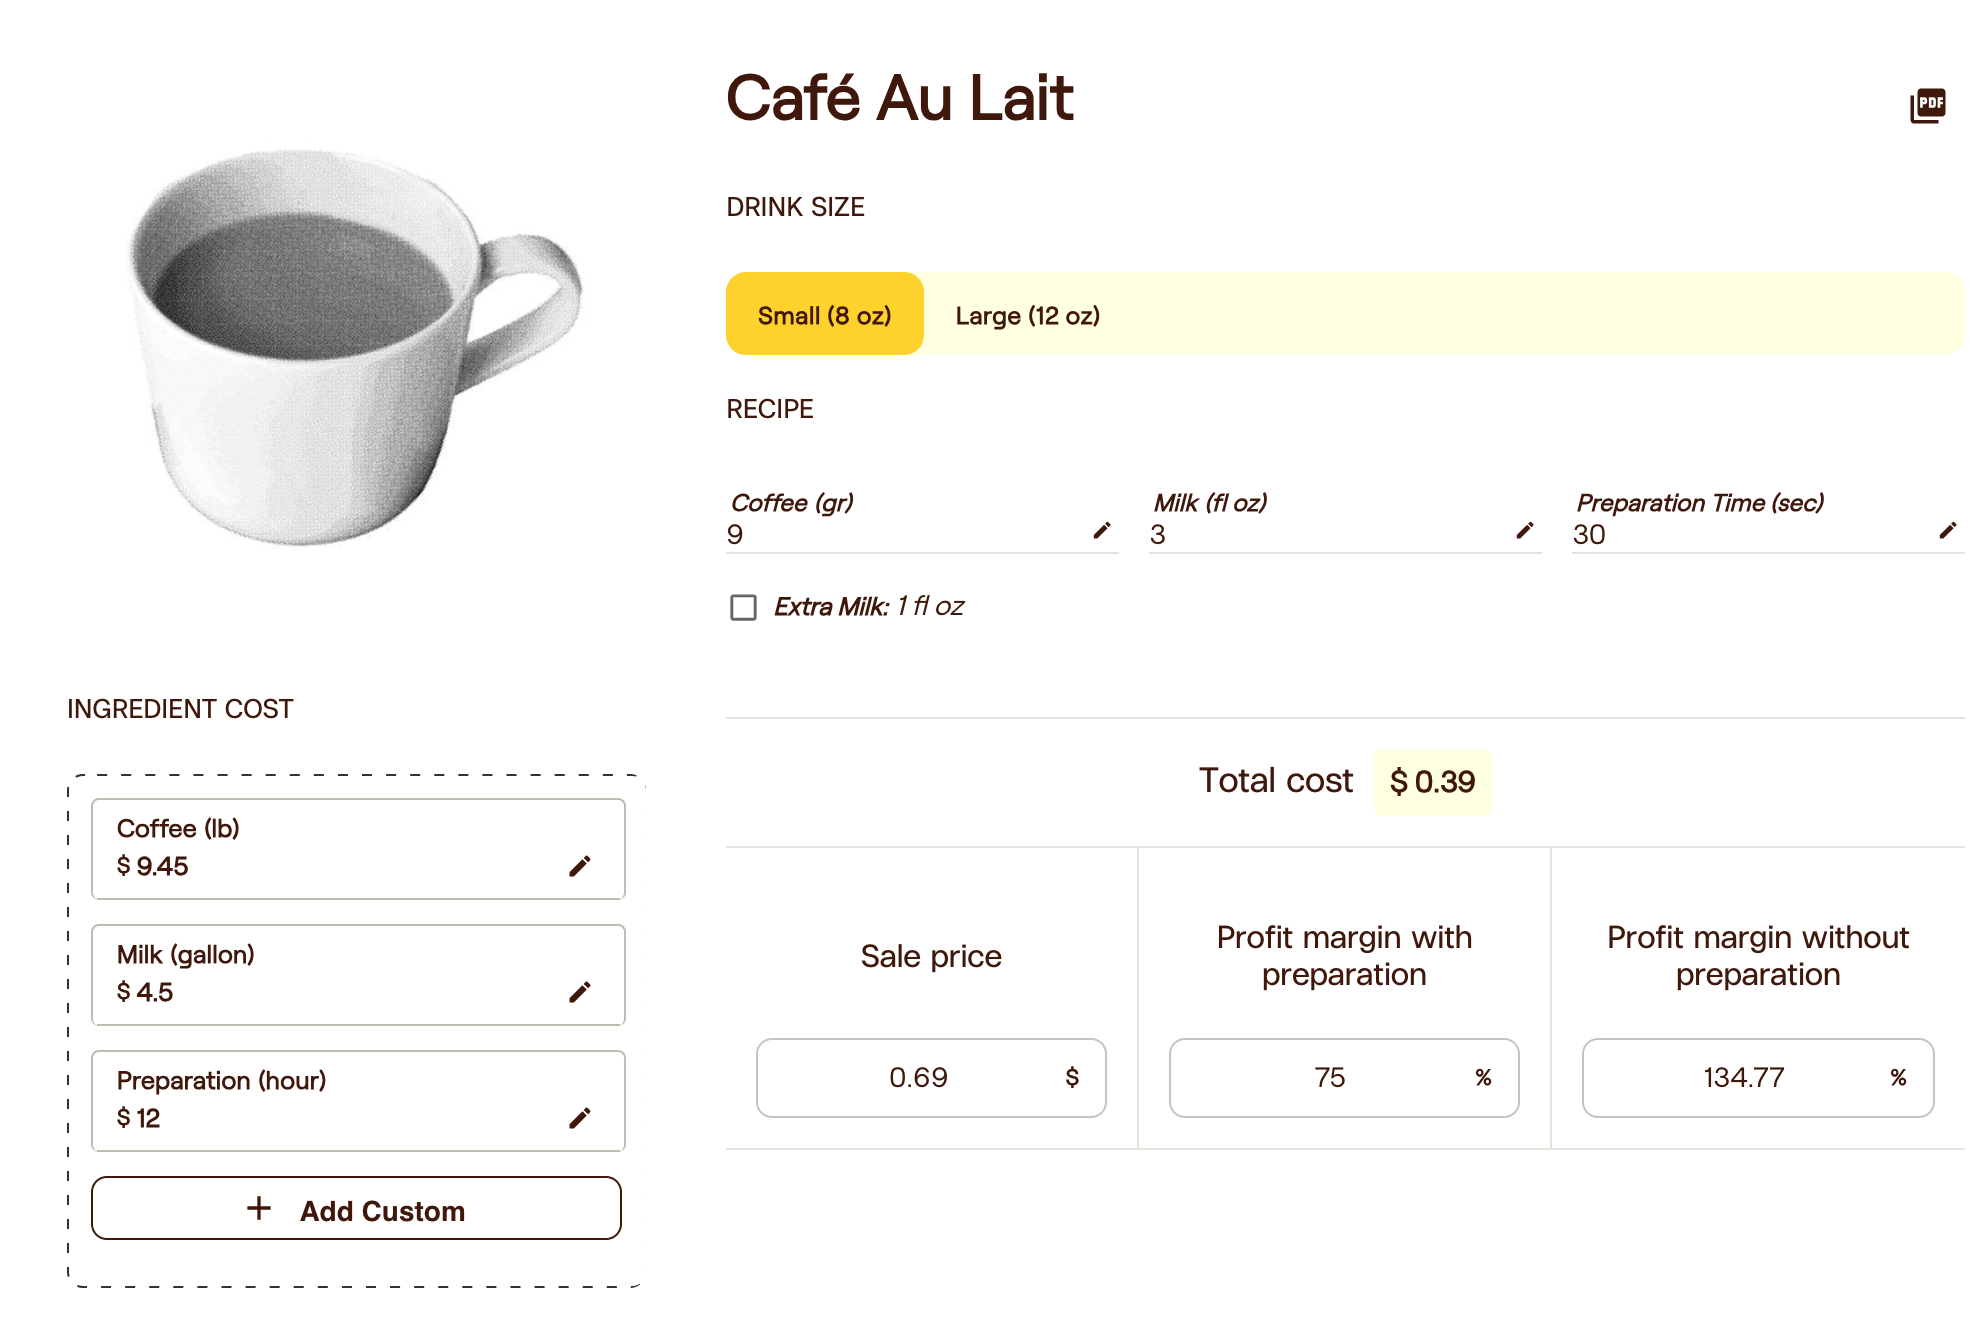
Task: Click the Sale price input field
Action: click(x=931, y=1077)
